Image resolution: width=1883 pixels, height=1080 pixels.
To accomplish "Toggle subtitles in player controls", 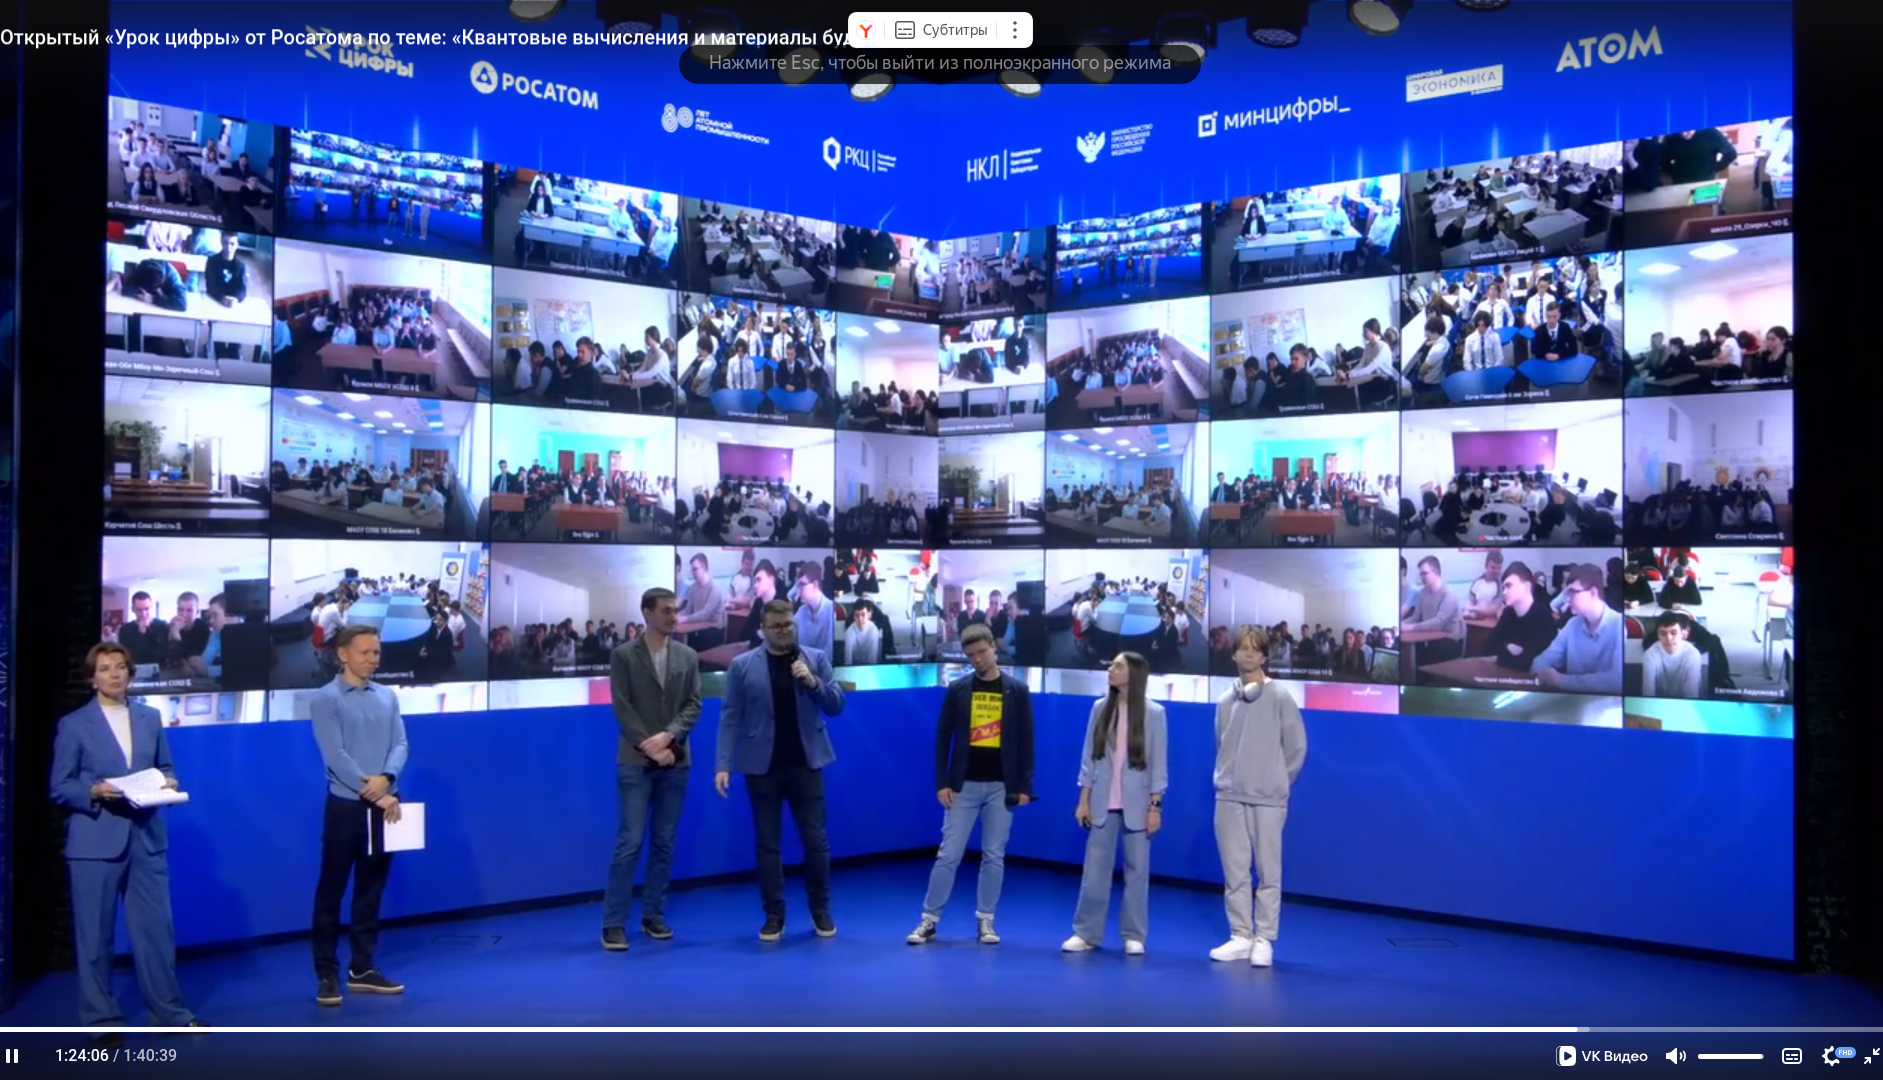I will tap(1792, 1056).
